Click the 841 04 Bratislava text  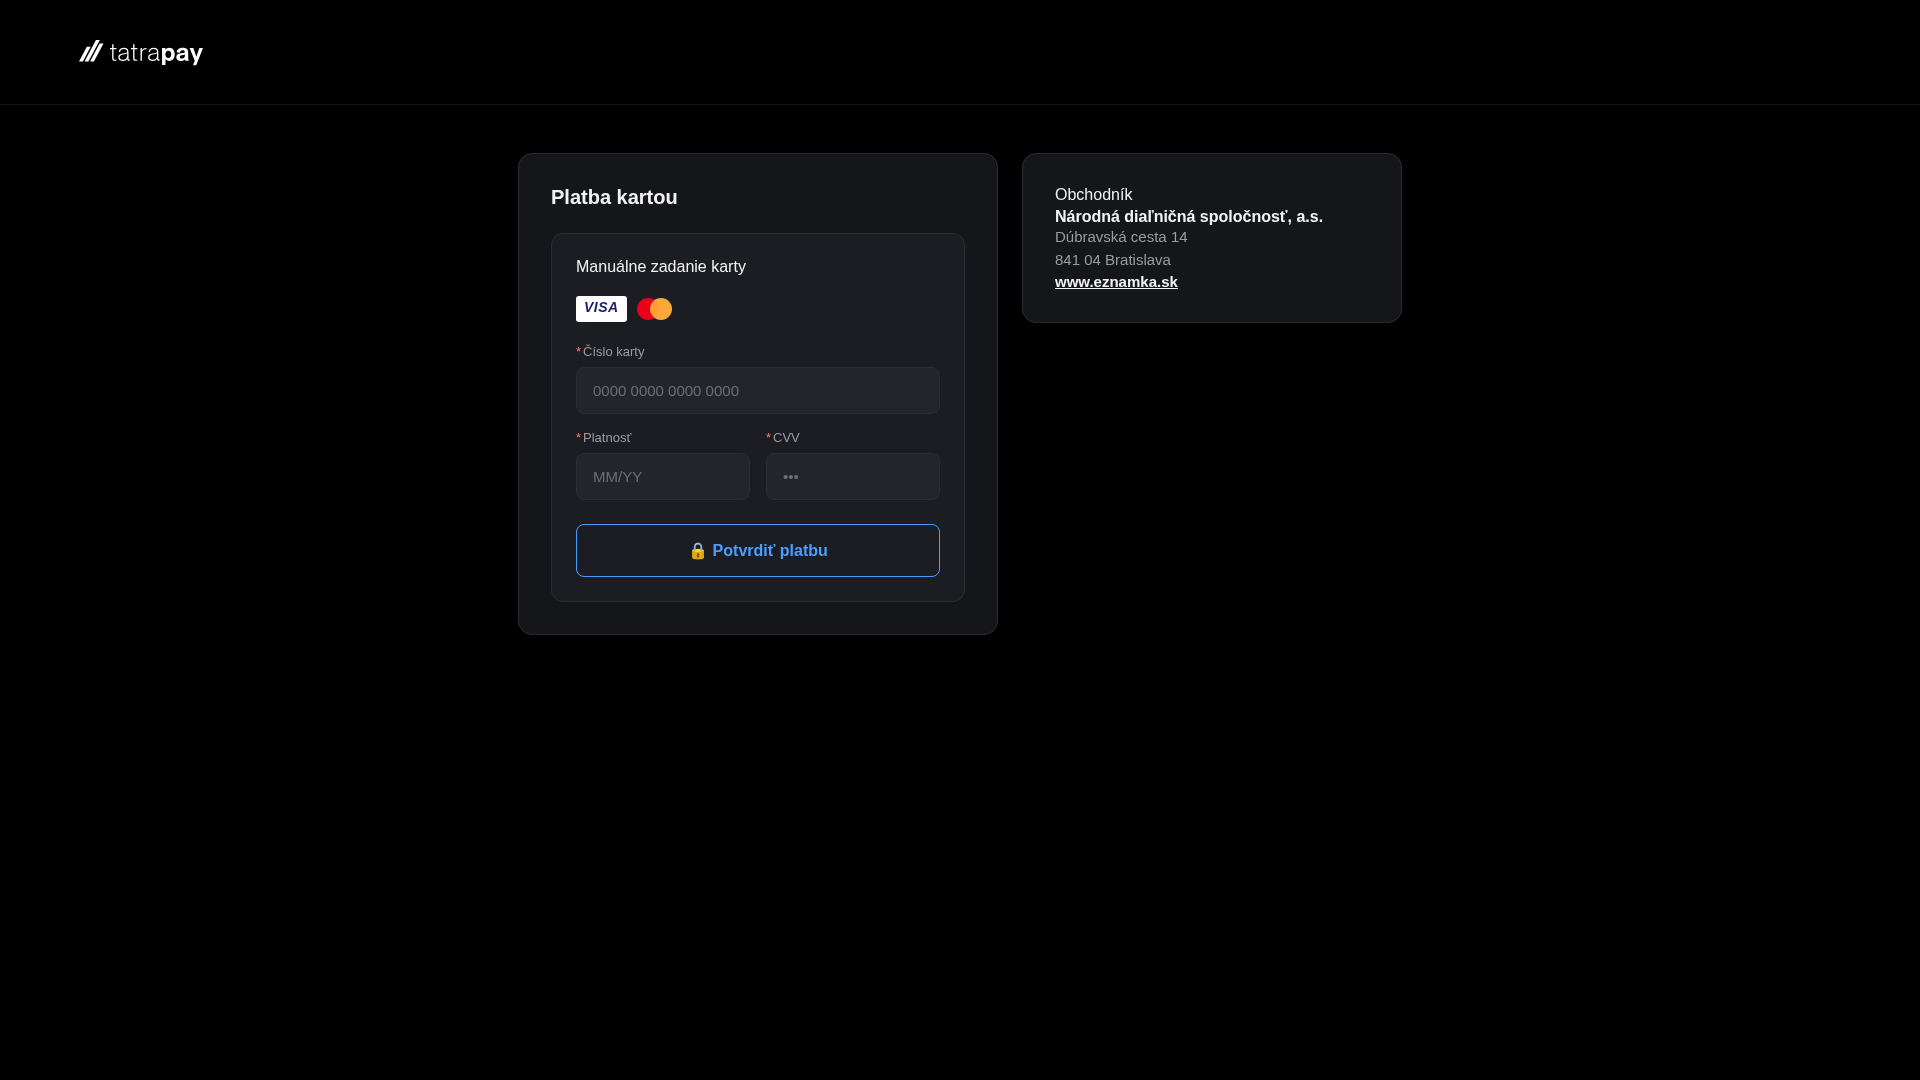click(x=1113, y=260)
